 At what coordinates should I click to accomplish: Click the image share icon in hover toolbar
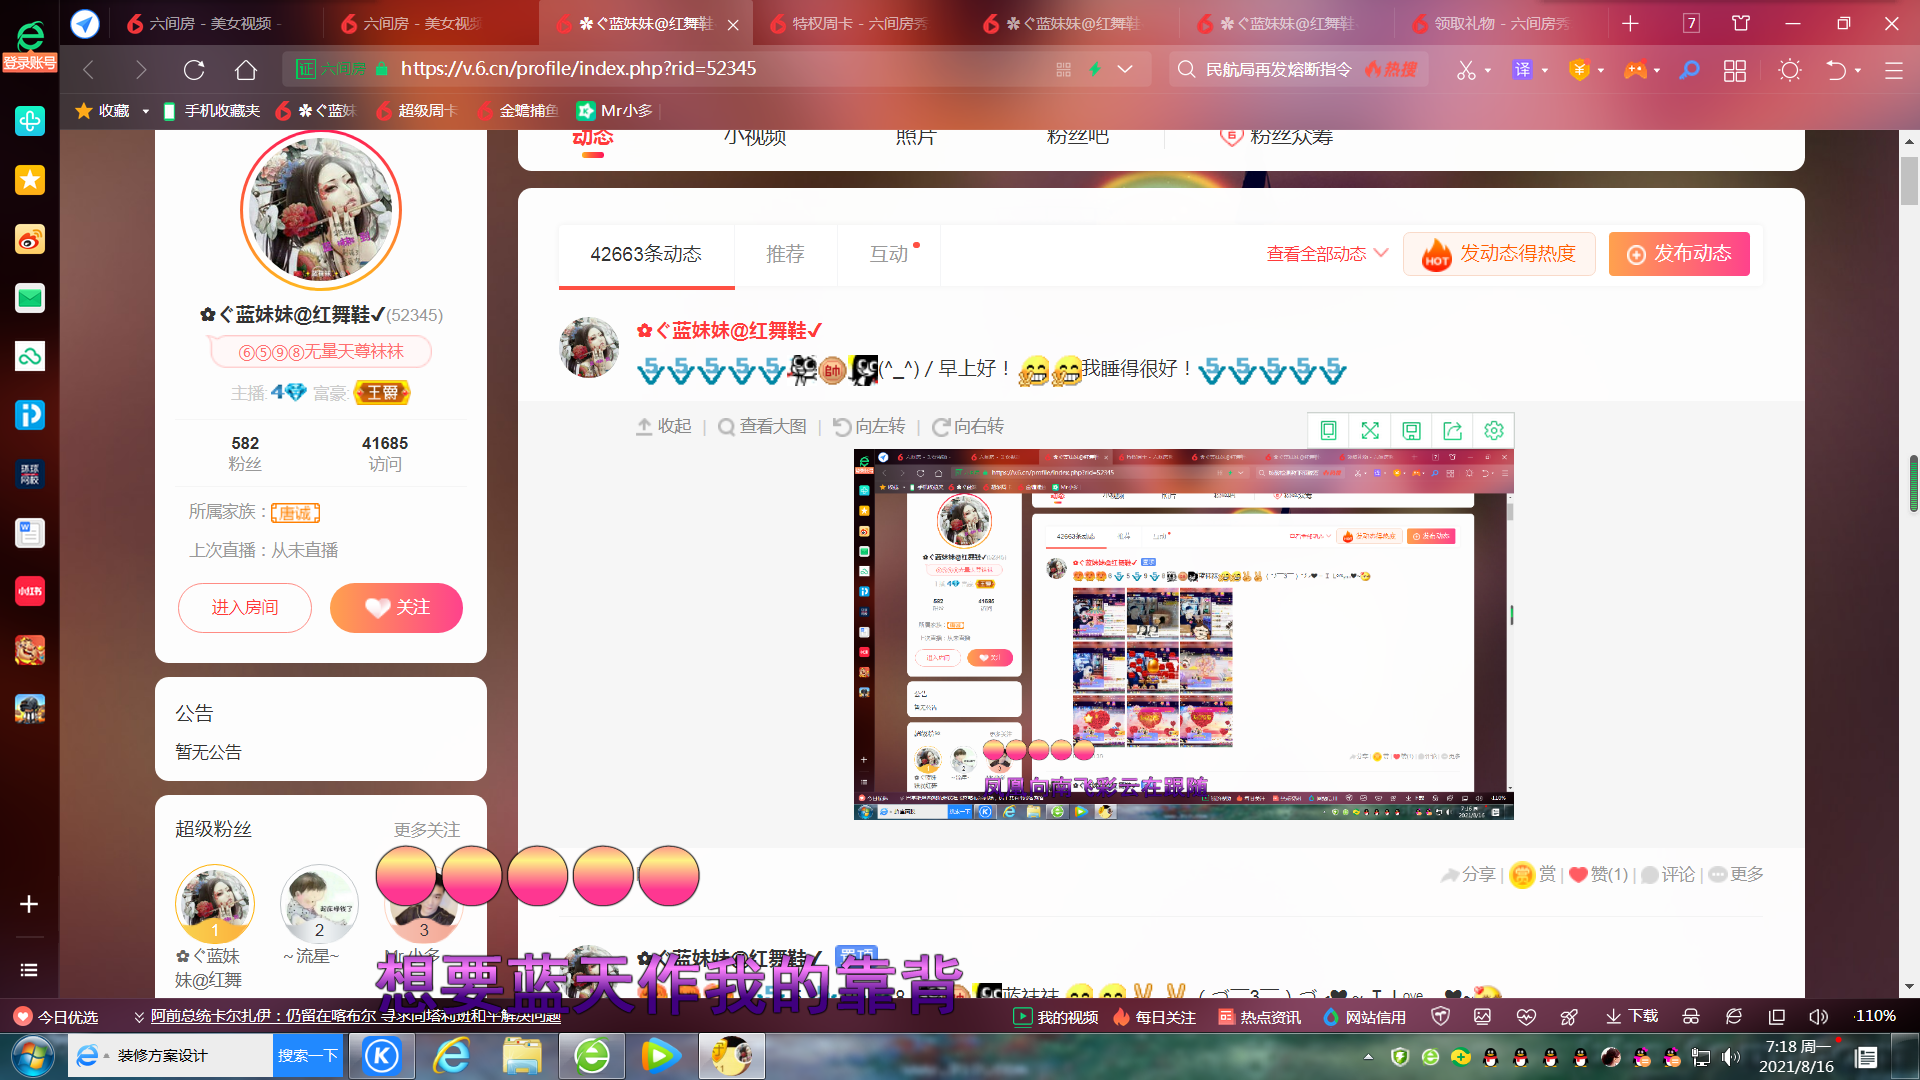click(x=1452, y=430)
